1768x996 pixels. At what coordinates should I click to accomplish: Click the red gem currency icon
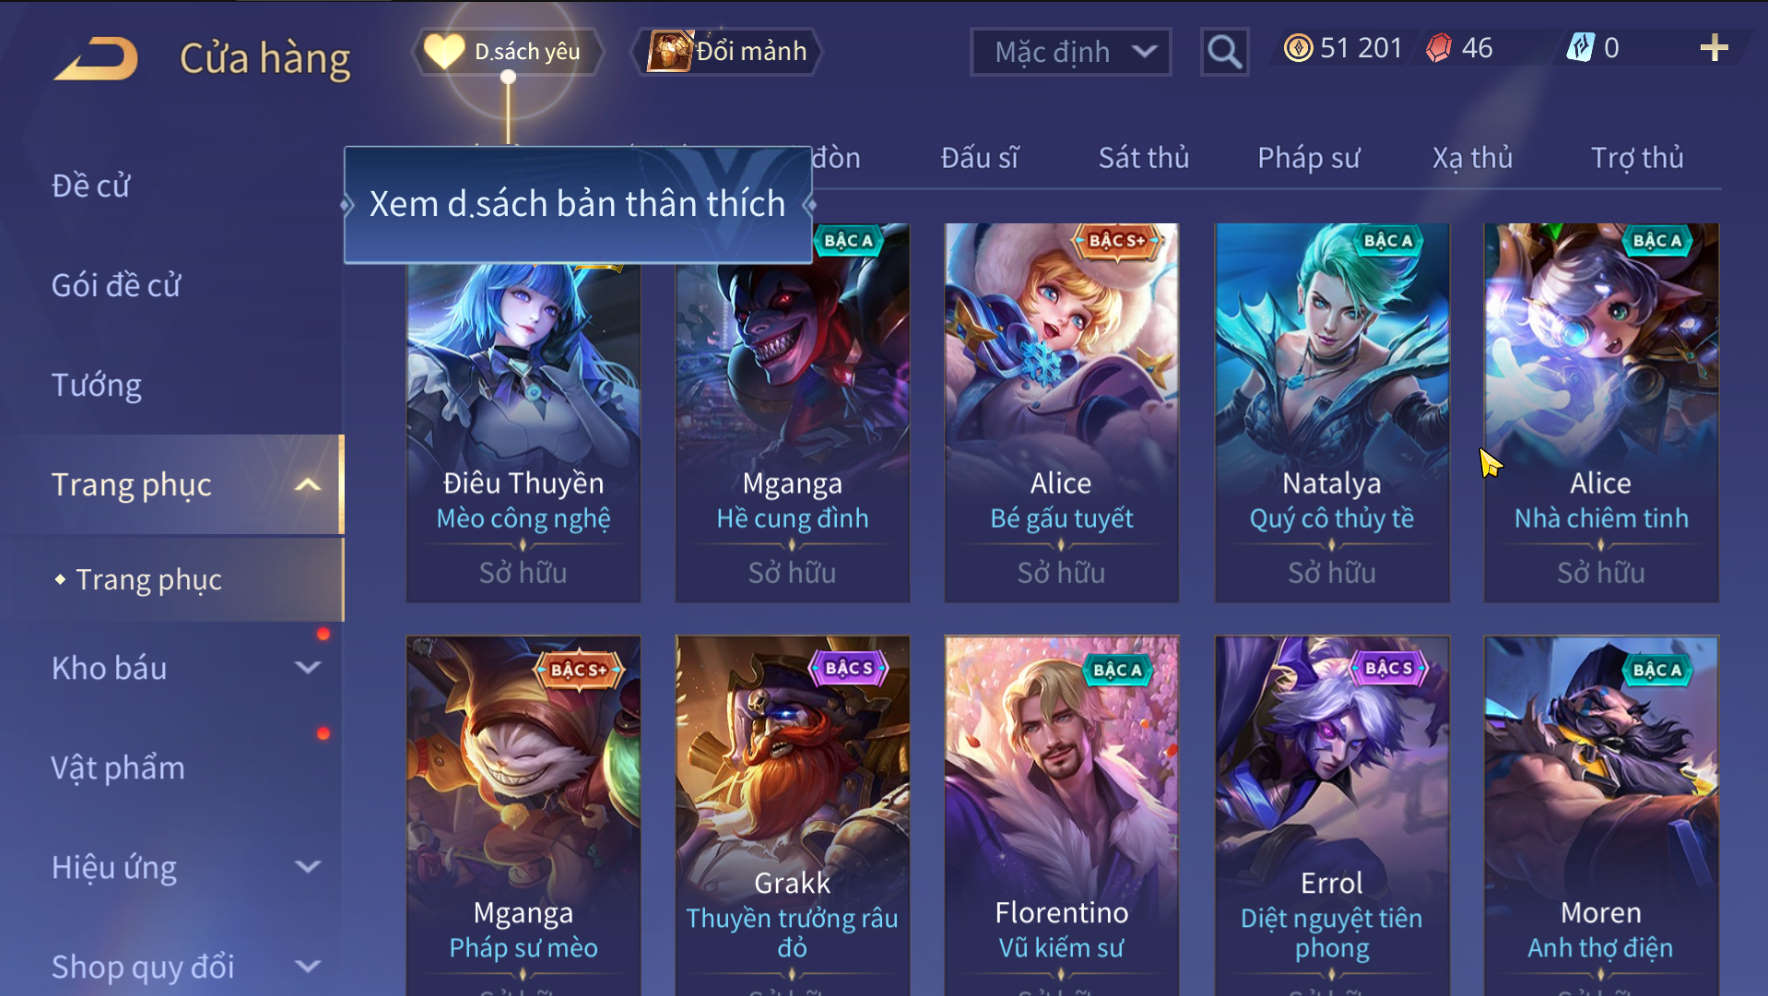tap(1439, 48)
